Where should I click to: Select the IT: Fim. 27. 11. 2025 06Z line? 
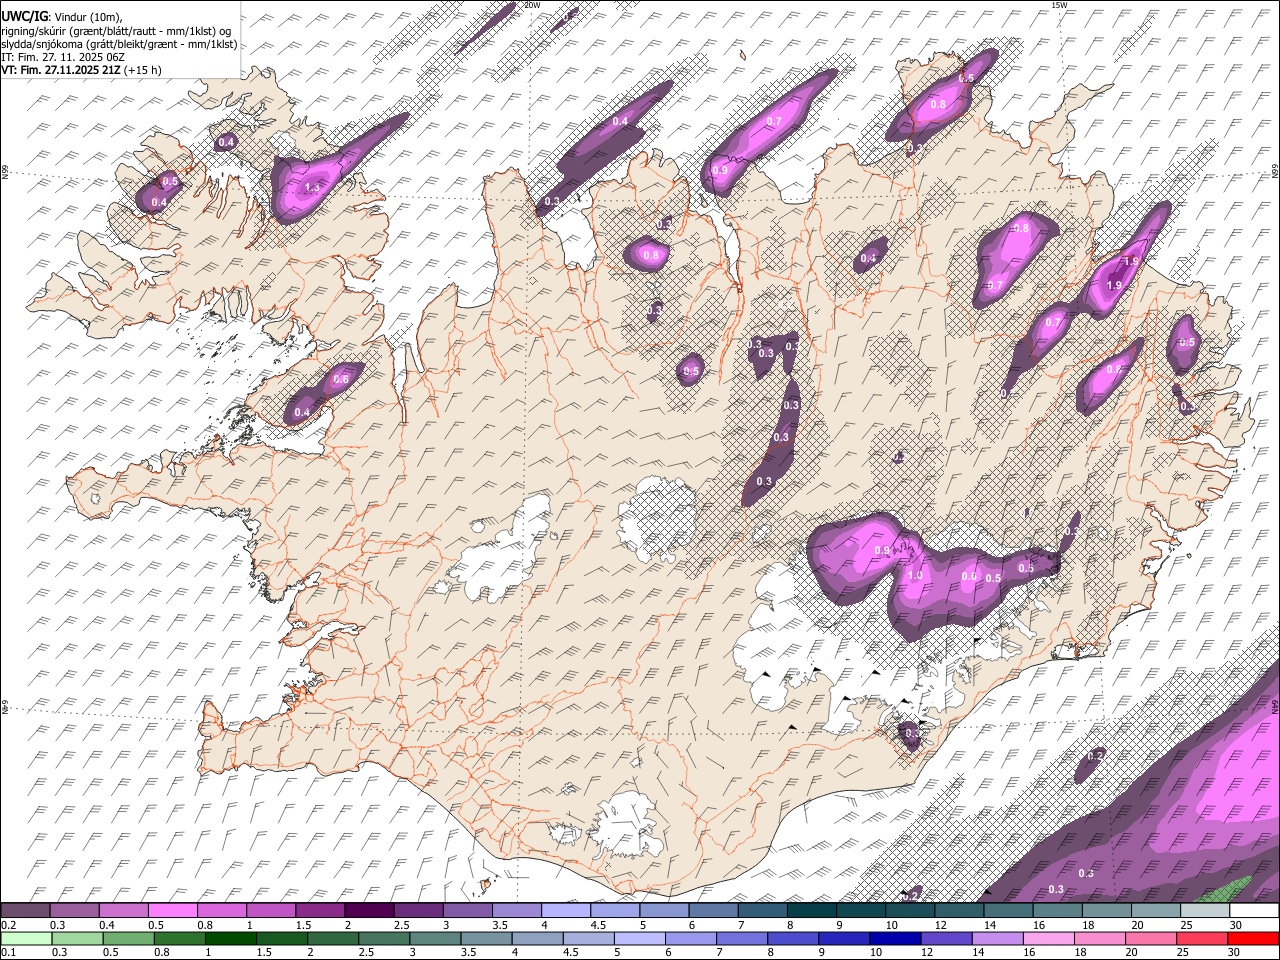pyautogui.click(x=62, y=57)
